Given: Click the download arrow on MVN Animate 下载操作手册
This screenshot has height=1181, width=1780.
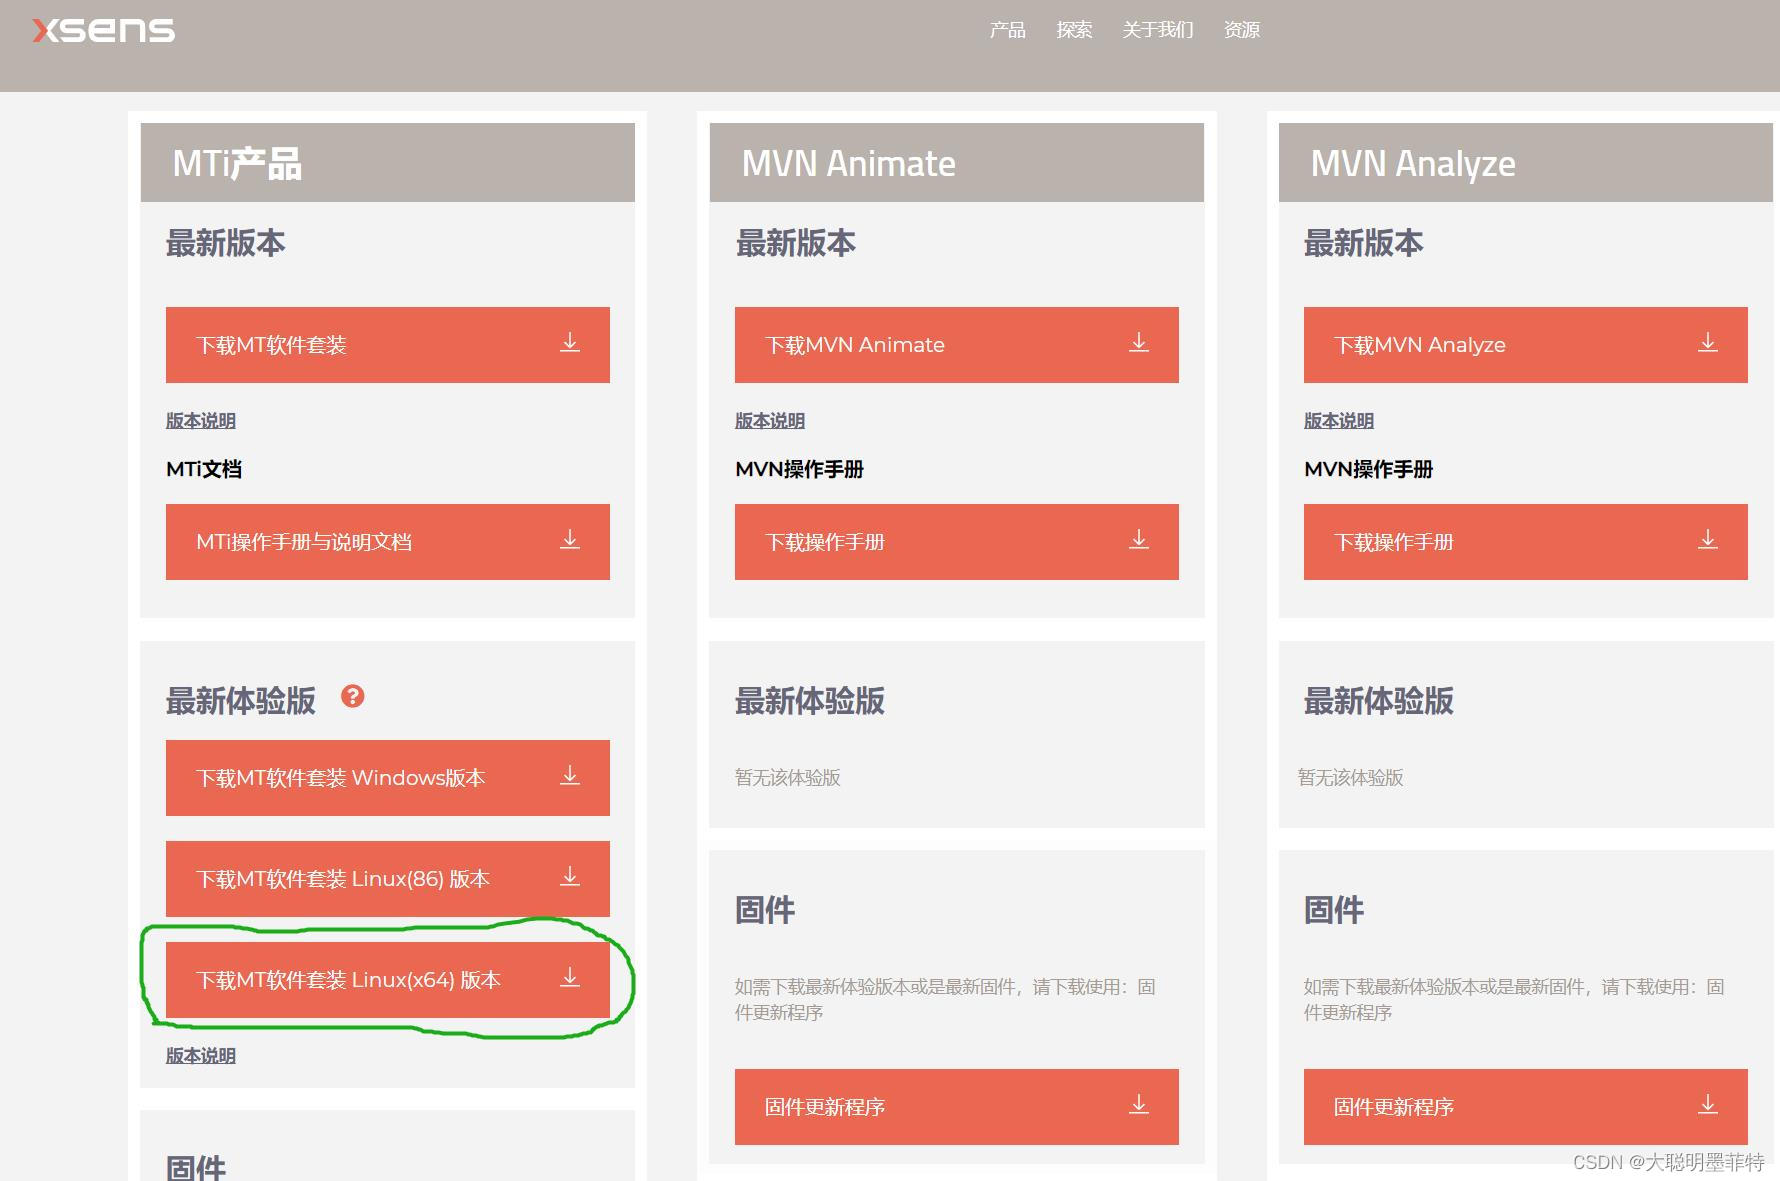Looking at the screenshot, I should pos(1138,541).
